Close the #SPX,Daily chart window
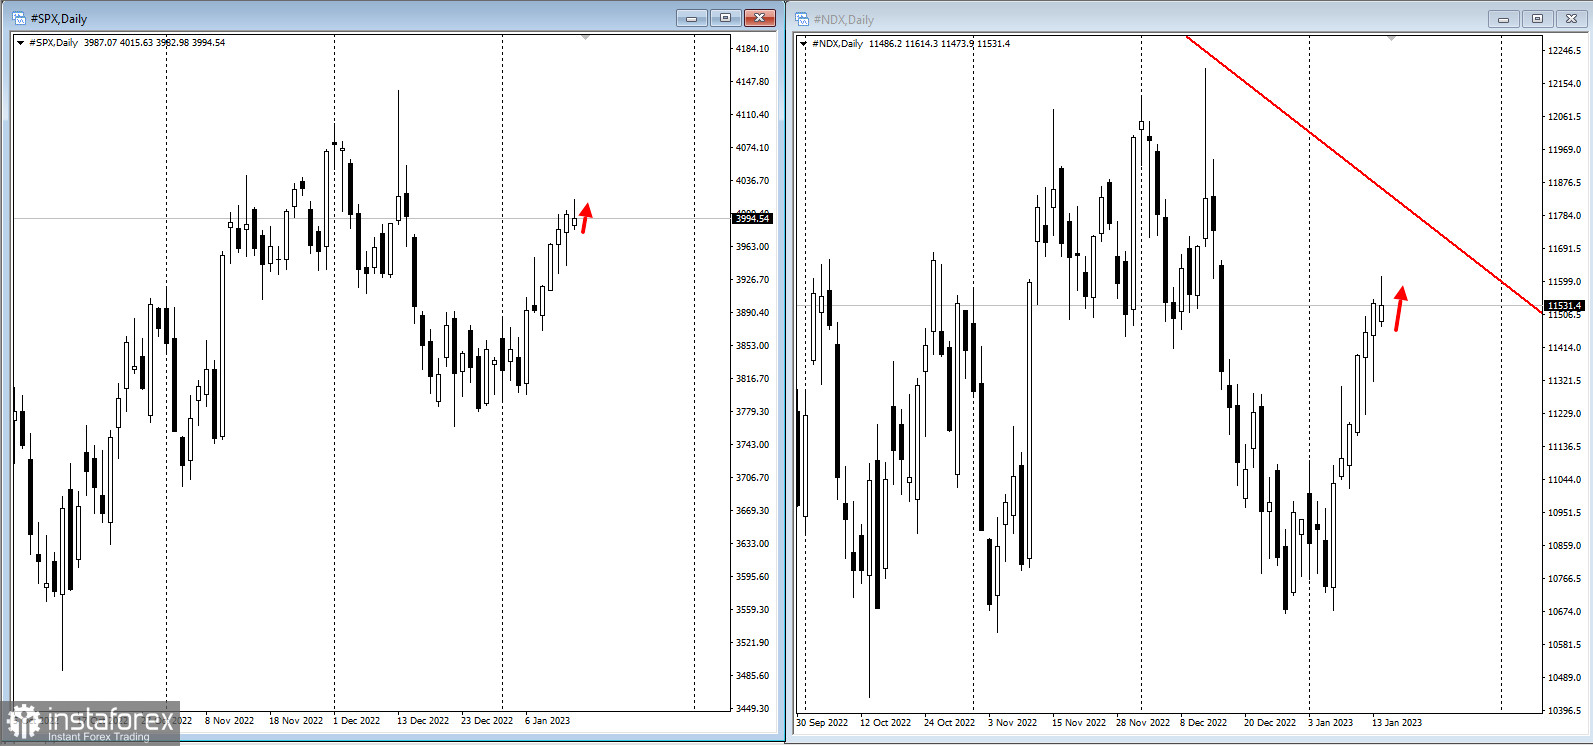This screenshot has height=746, width=1593. pyautogui.click(x=761, y=18)
